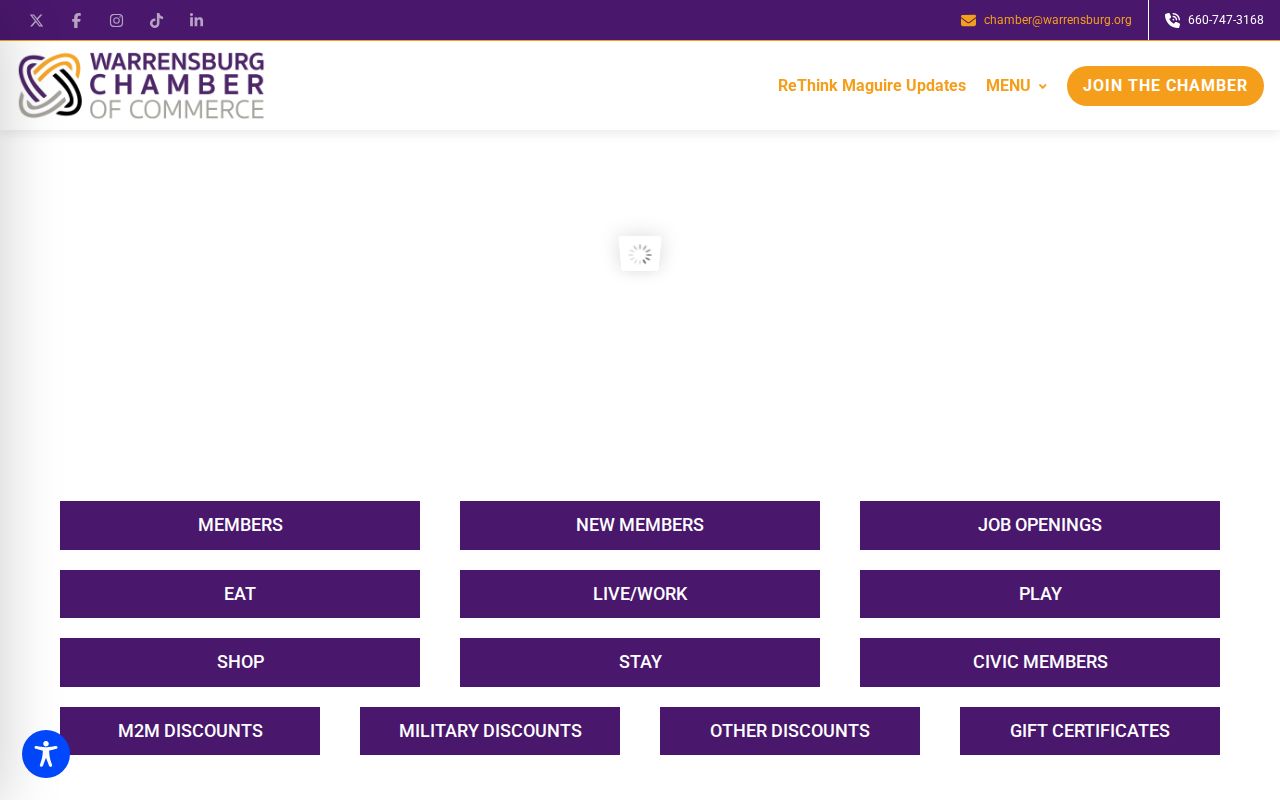Select the LIVE/WORK category
Viewport: 1280px width, 800px height.
tap(640, 594)
